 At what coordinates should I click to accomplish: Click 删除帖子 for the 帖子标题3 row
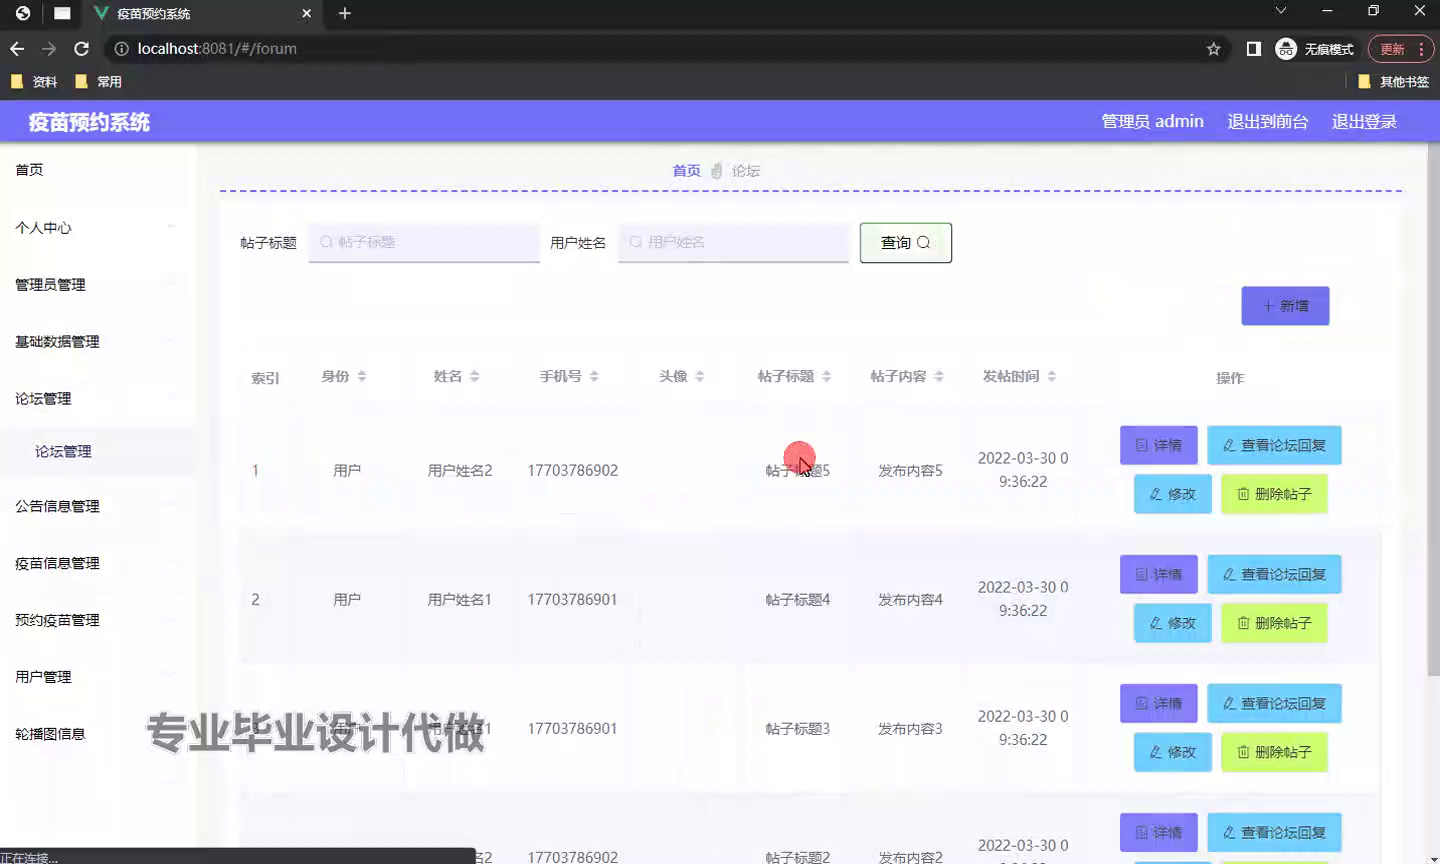pyautogui.click(x=1274, y=752)
